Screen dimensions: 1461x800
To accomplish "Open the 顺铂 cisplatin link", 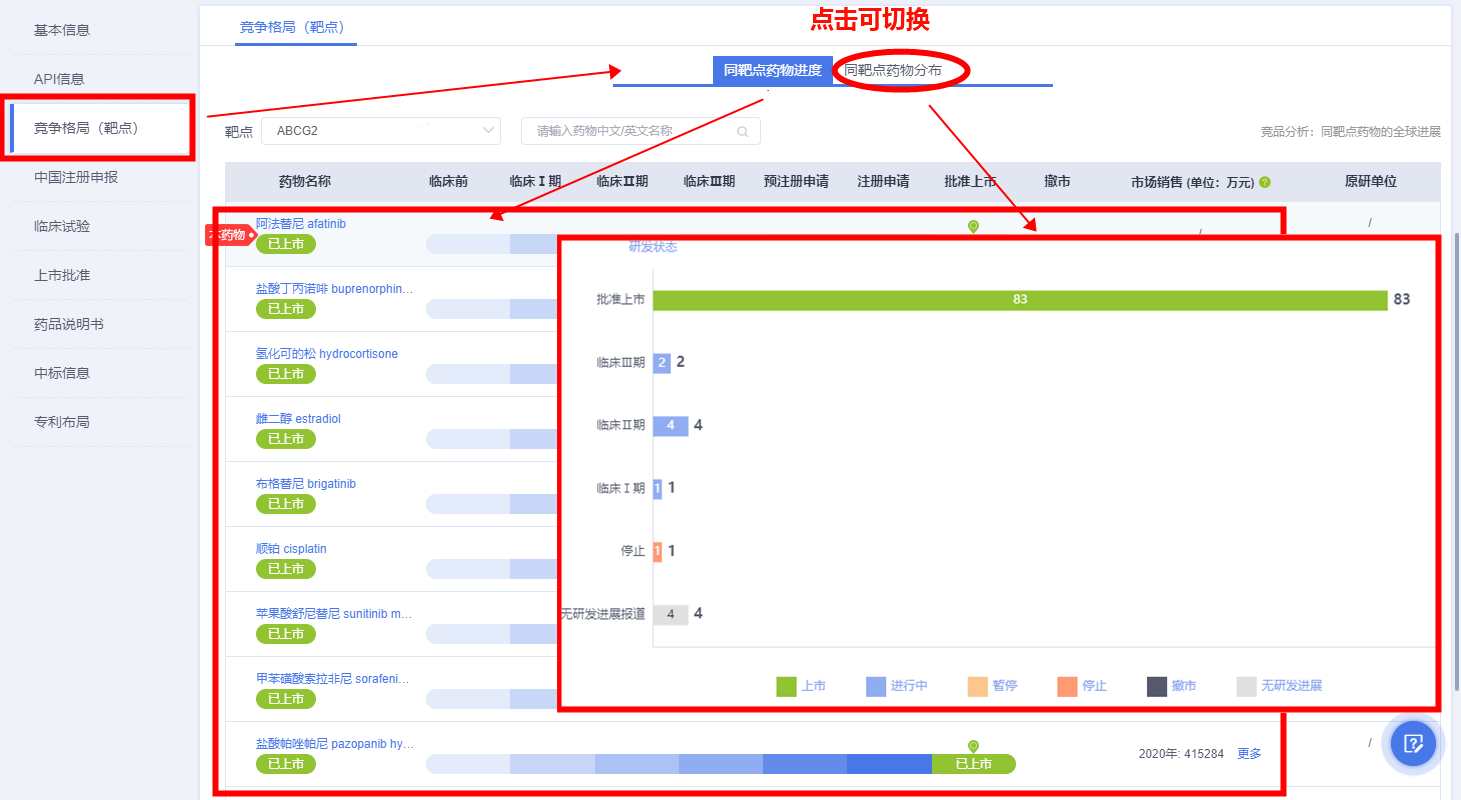I will tap(291, 549).
